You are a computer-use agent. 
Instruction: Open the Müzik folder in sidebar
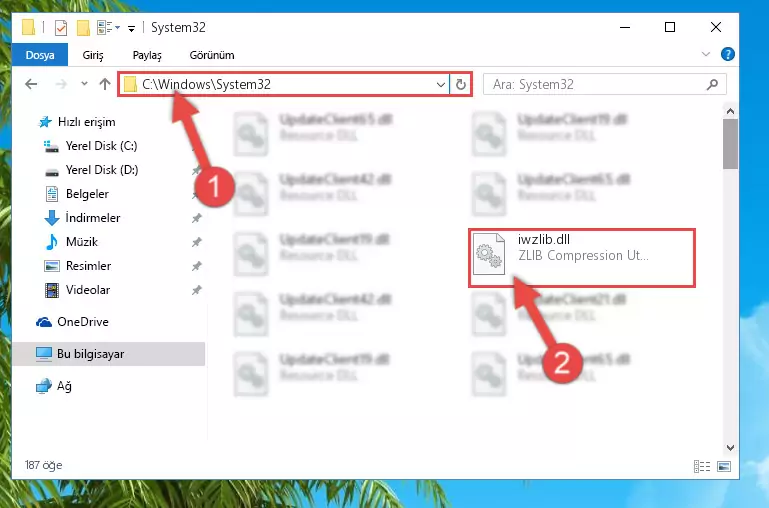point(81,242)
